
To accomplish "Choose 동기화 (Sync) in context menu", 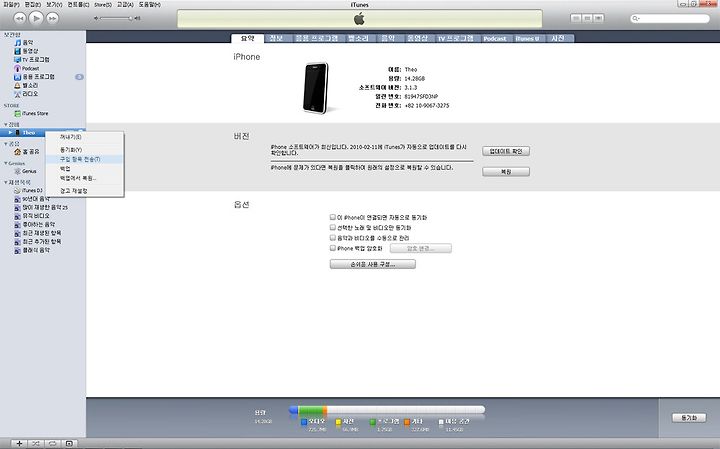I will (84, 150).
